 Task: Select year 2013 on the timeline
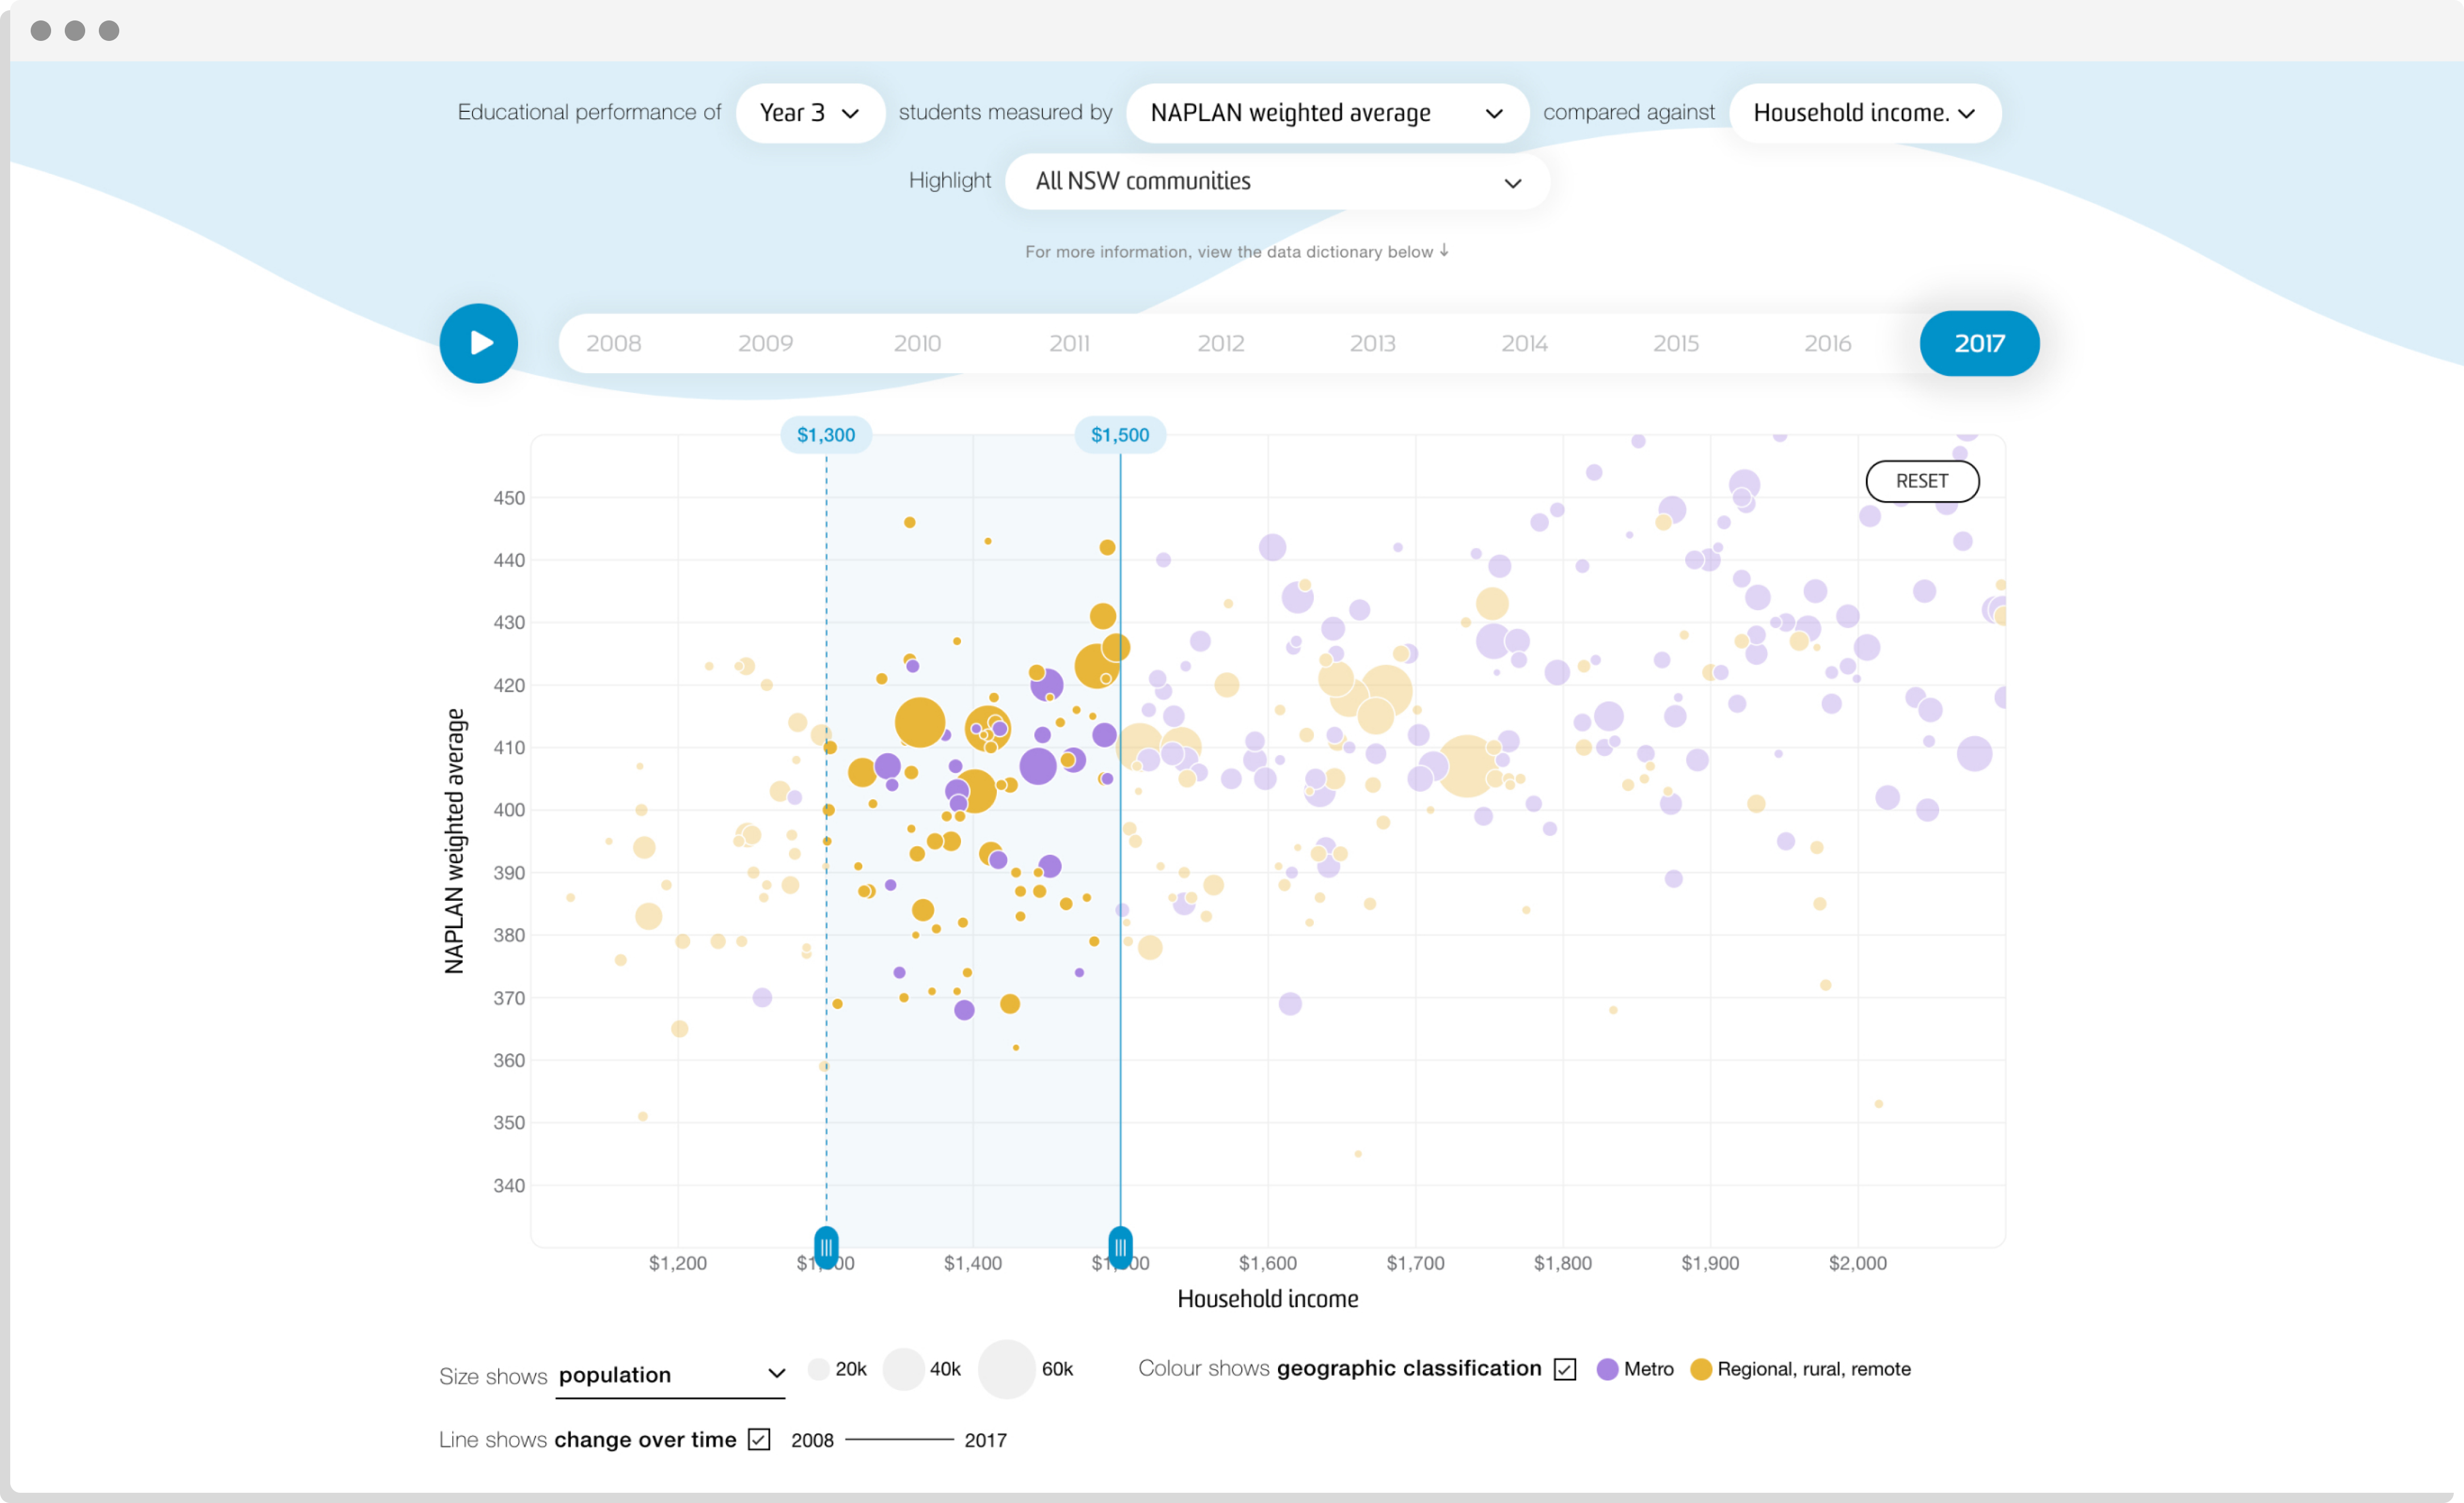(x=1372, y=343)
